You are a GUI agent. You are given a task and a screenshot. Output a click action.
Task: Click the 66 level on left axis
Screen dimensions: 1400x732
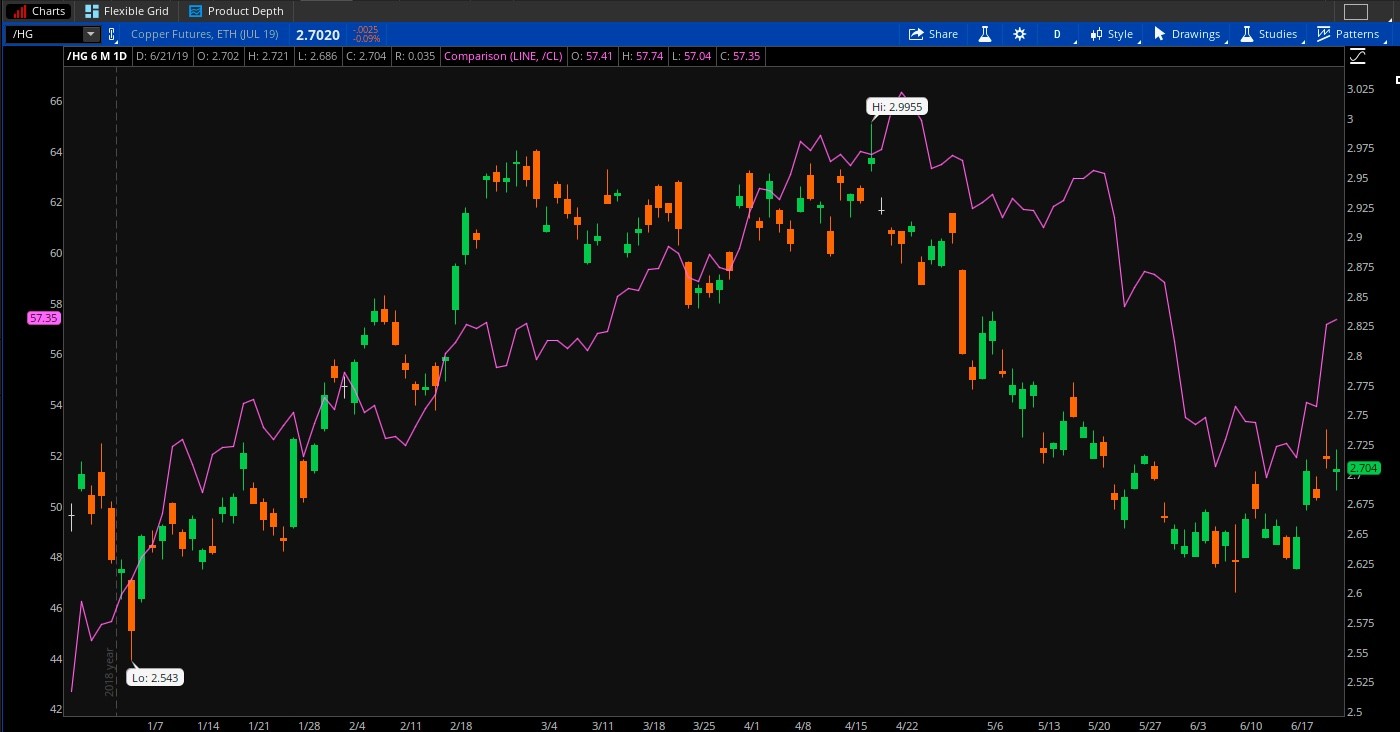pyautogui.click(x=56, y=101)
